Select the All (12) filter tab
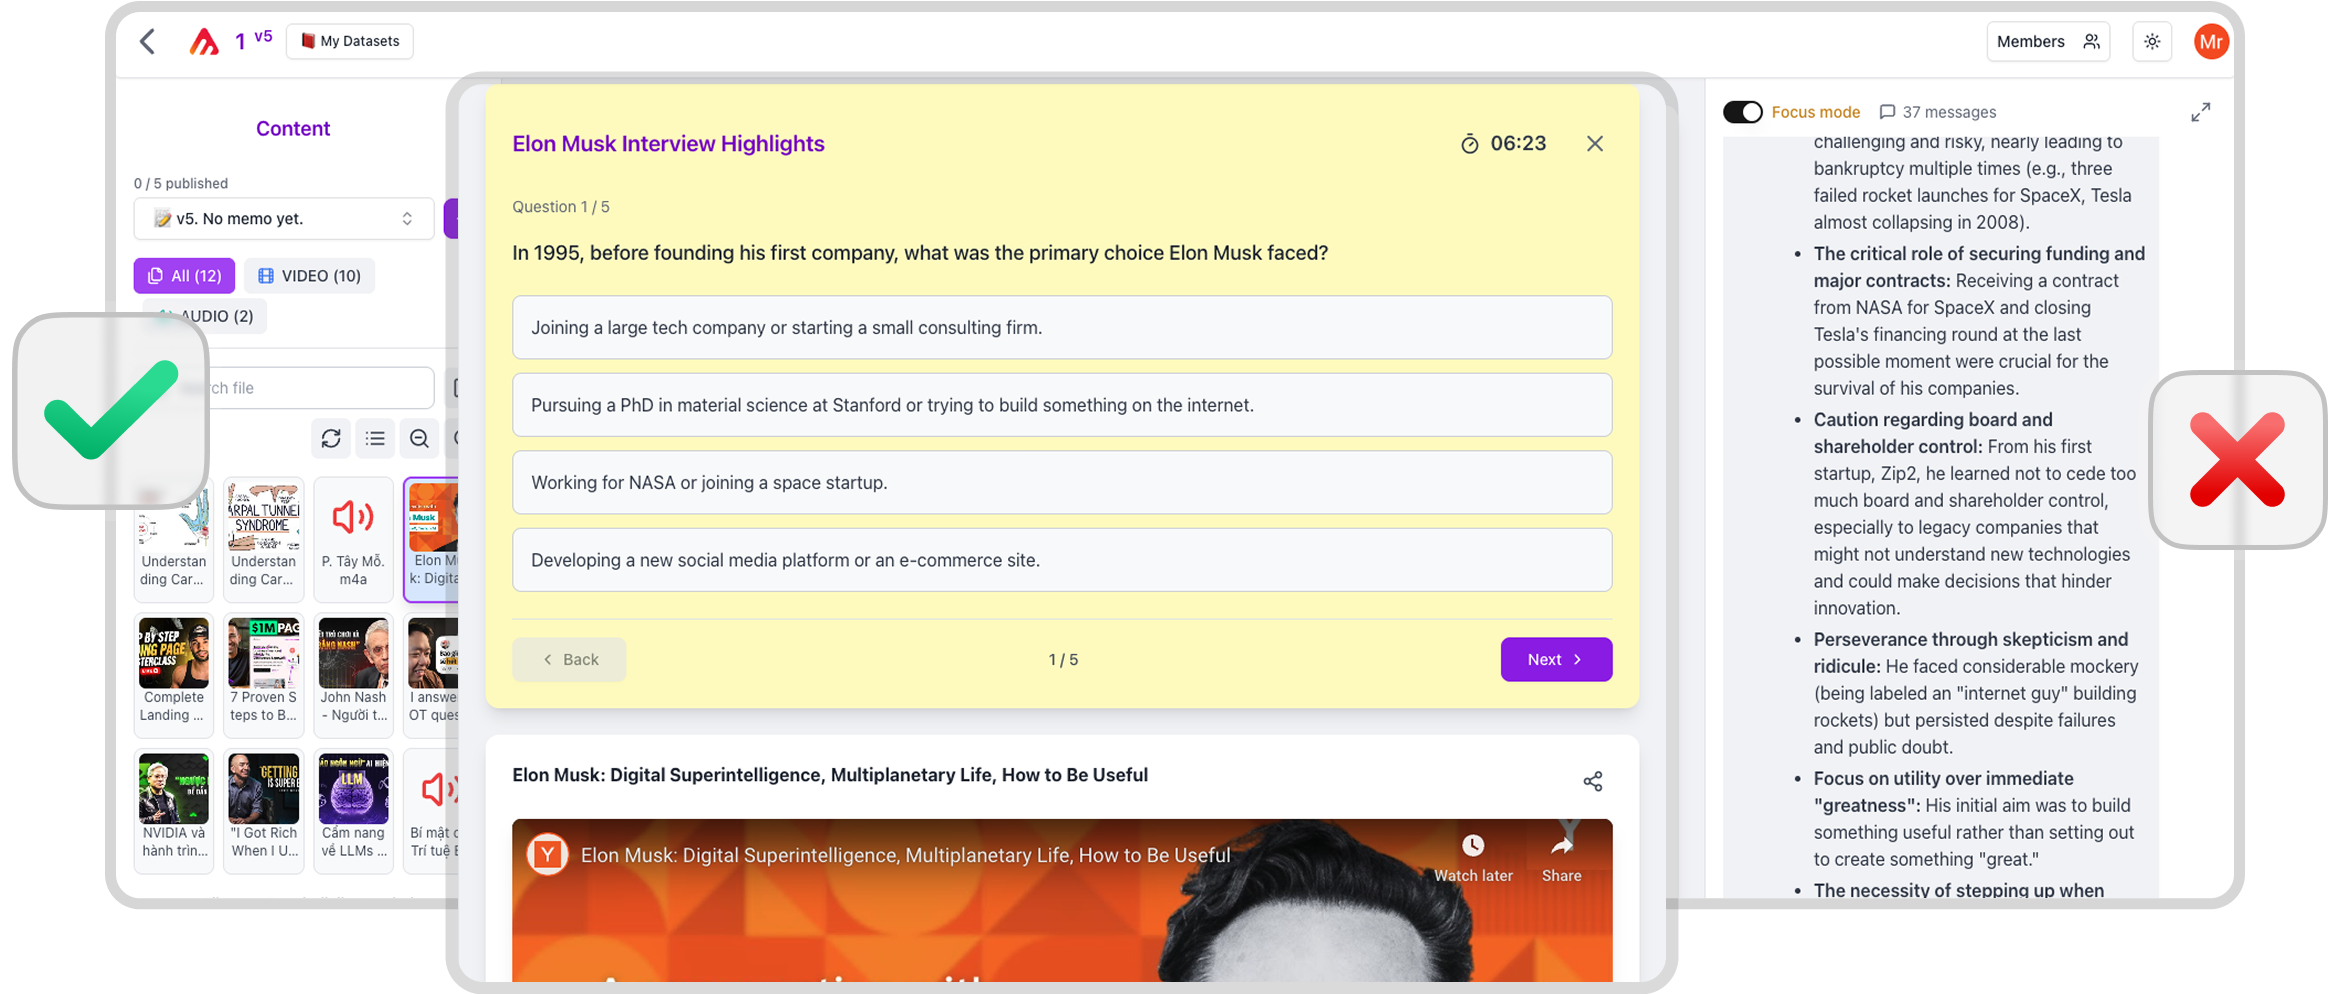The width and height of the screenshot is (2338, 994). (x=184, y=275)
